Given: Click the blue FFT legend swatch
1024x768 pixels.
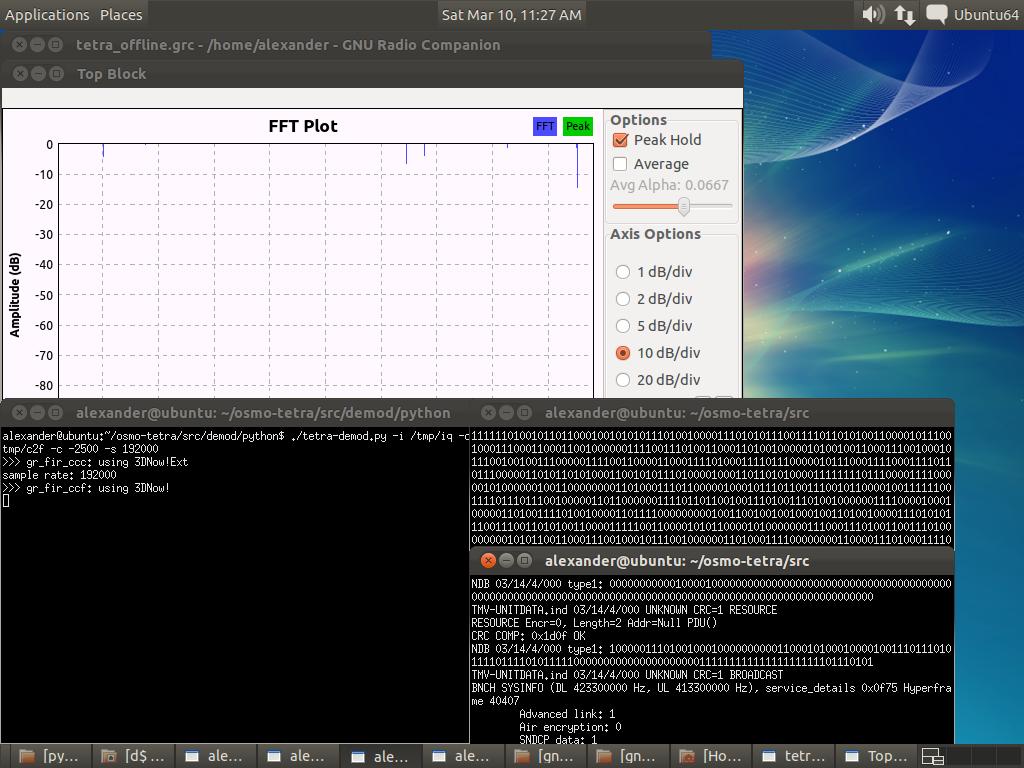Looking at the screenshot, I should click(545, 126).
